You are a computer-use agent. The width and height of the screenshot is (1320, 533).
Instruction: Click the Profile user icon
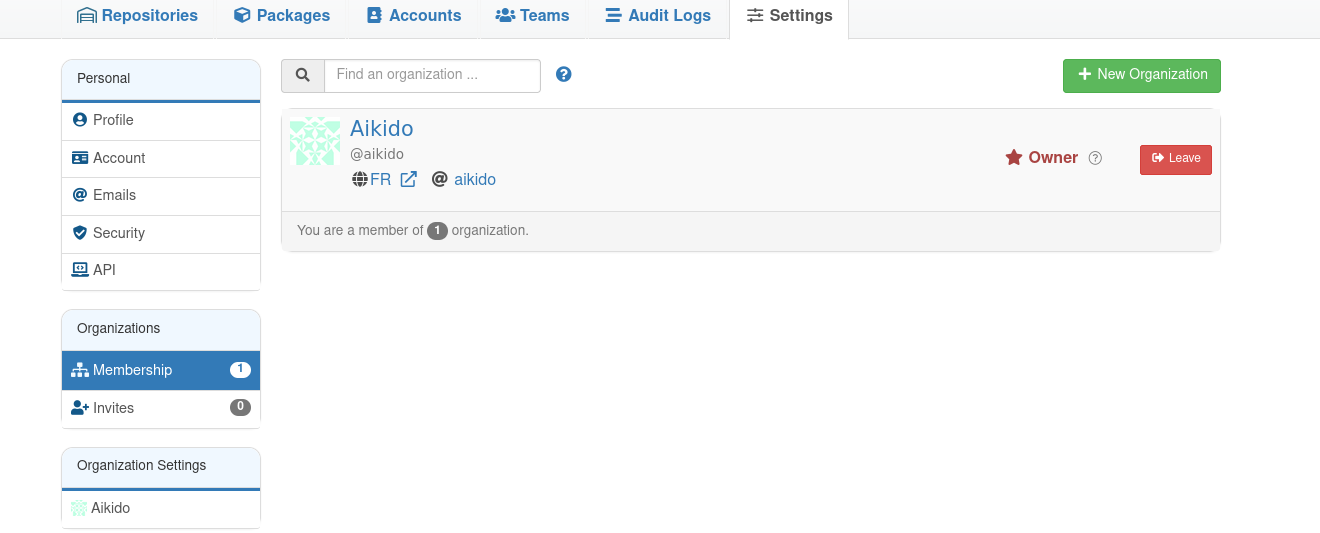point(80,120)
